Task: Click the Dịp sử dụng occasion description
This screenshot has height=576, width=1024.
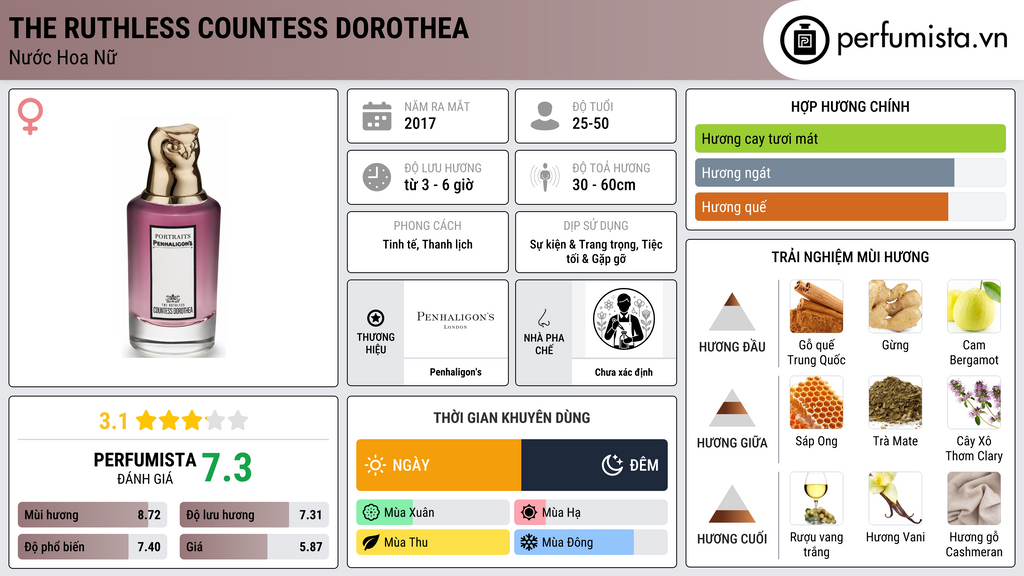Action: tap(596, 251)
